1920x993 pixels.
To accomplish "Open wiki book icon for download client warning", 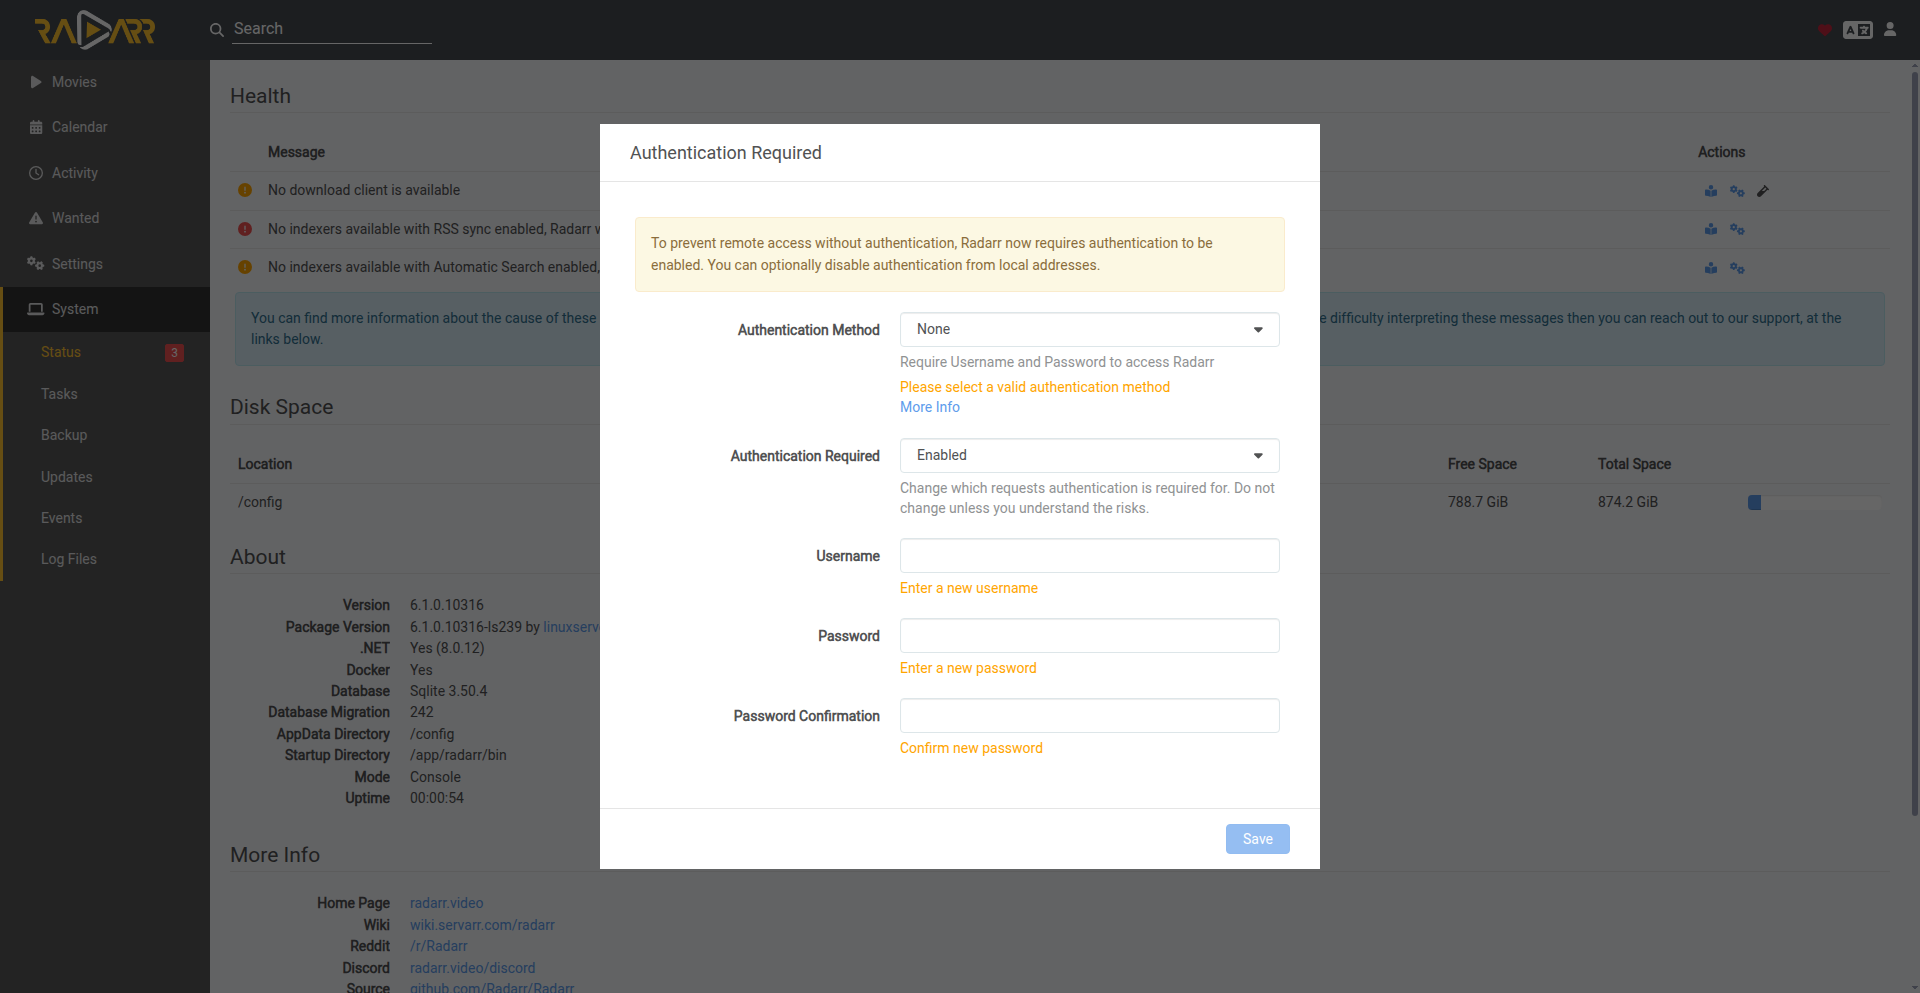I will click(1711, 191).
